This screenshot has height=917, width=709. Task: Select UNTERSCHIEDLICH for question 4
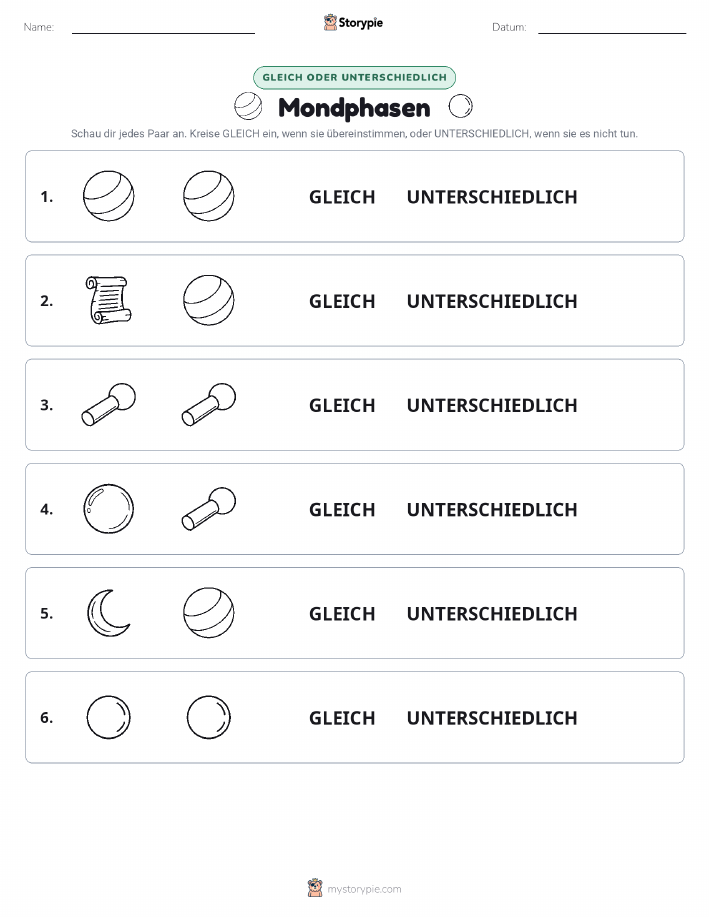(492, 509)
